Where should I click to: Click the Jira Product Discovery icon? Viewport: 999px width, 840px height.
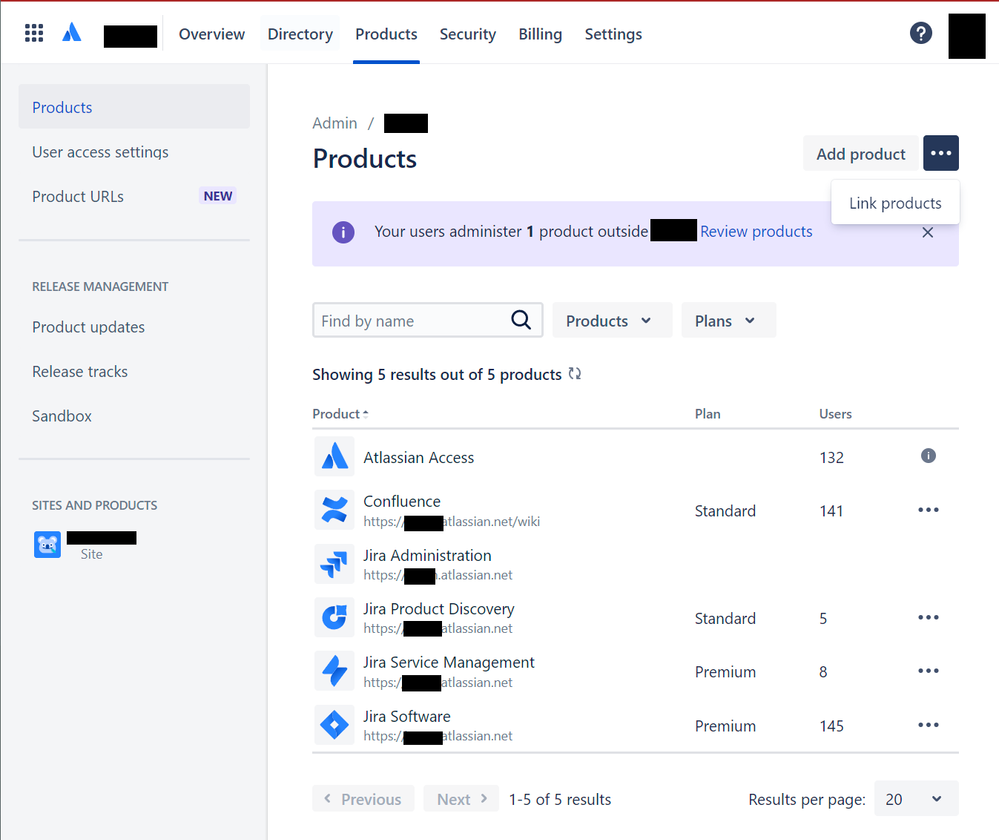(334, 618)
